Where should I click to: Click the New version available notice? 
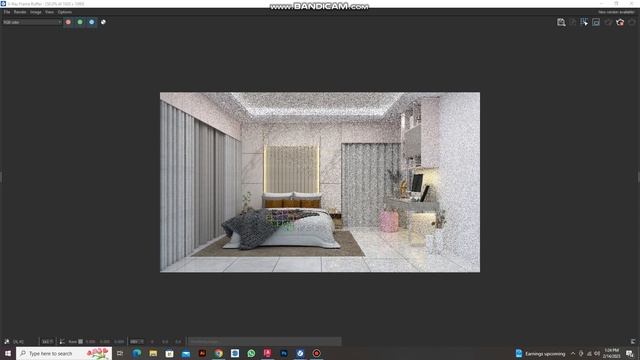pyautogui.click(x=616, y=12)
